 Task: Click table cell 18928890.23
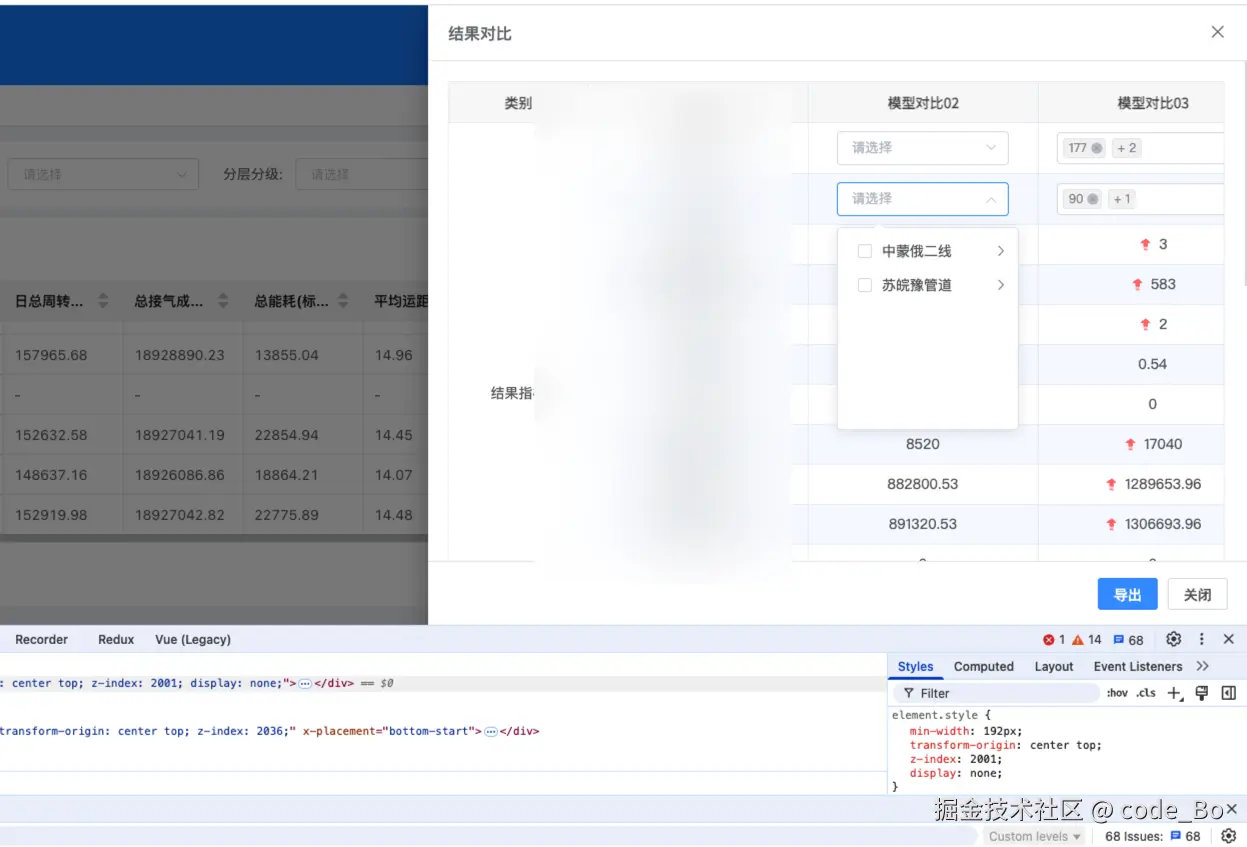point(180,355)
